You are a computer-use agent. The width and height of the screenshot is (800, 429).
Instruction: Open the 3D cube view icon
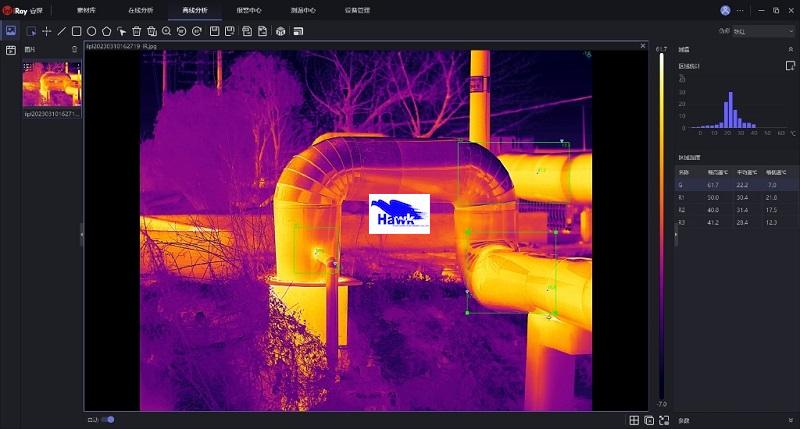click(x=281, y=31)
